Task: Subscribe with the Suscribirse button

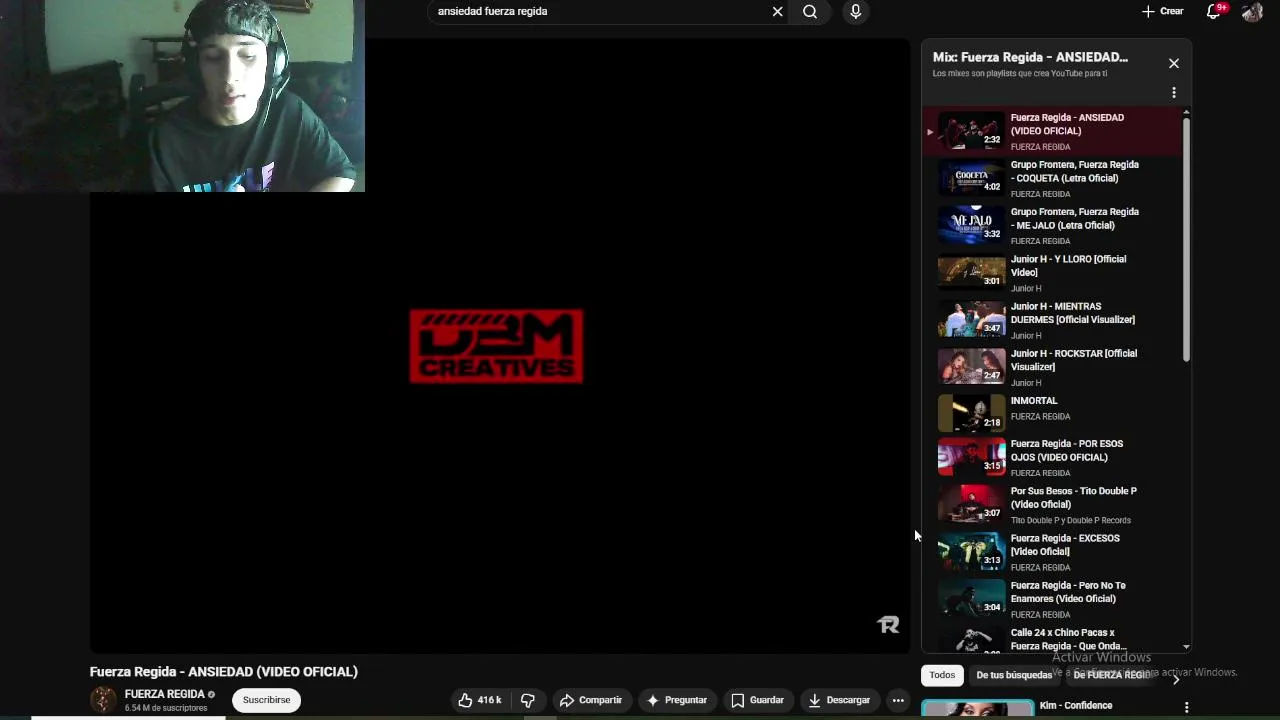Action: pyautogui.click(x=266, y=700)
